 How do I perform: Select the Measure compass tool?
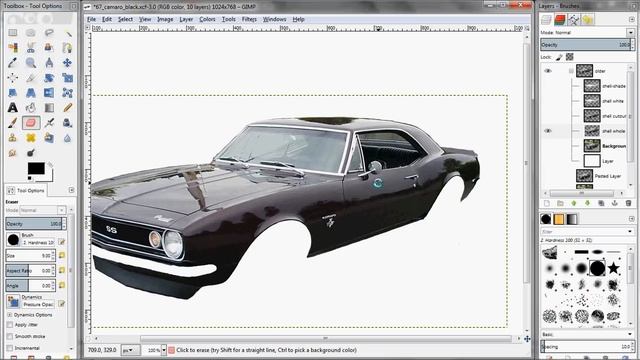click(x=49, y=62)
